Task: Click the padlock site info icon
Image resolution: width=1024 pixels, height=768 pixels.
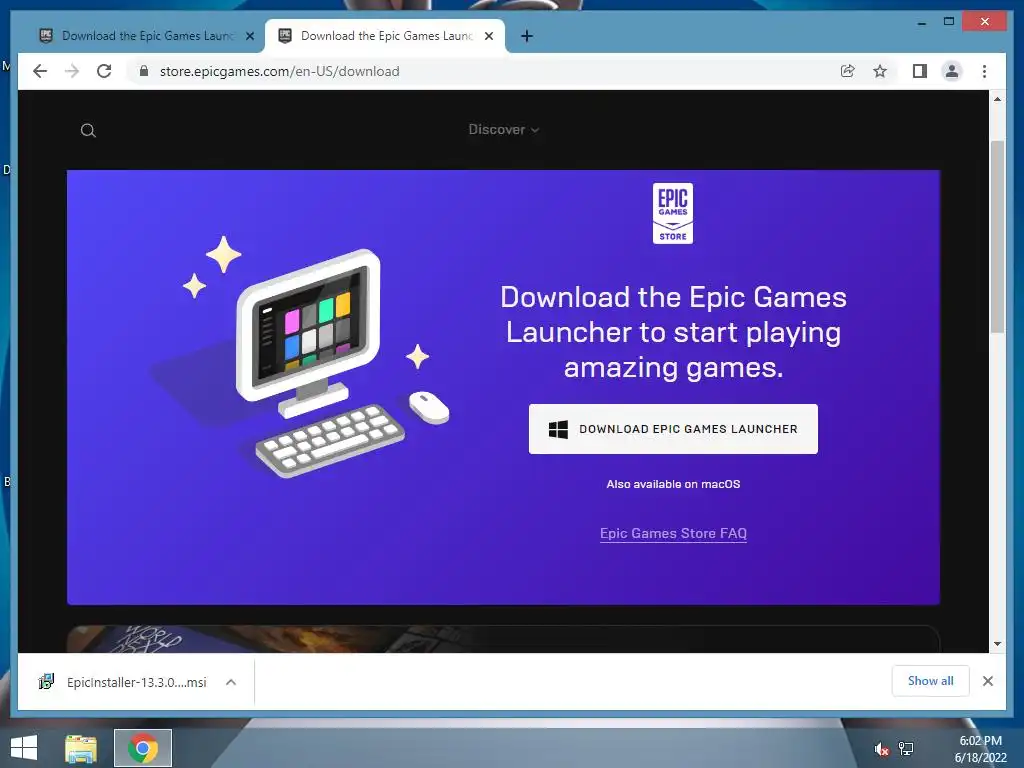Action: pos(144,71)
